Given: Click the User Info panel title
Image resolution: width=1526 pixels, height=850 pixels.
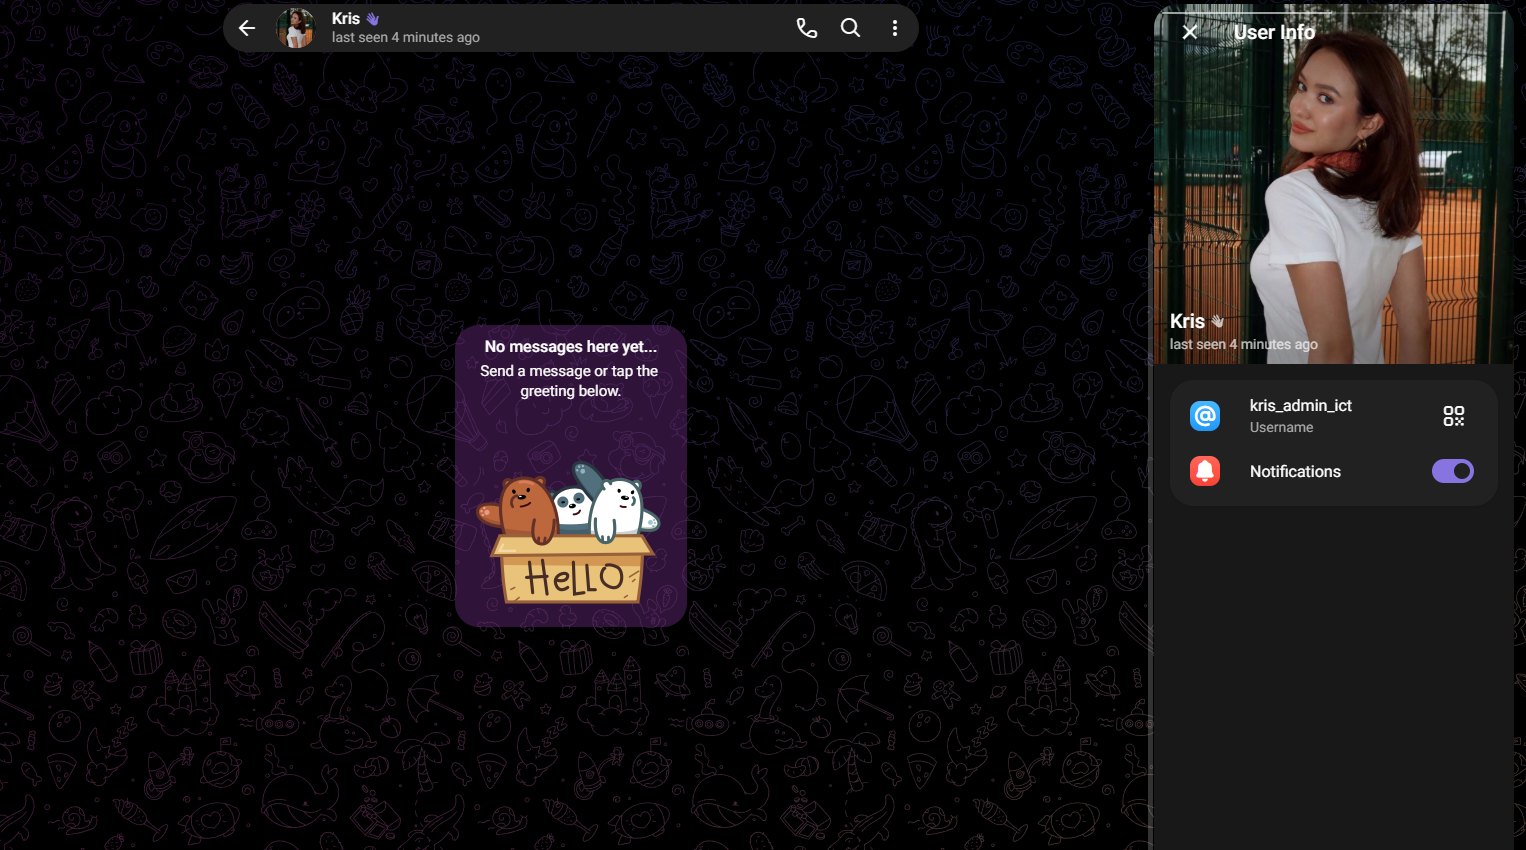Looking at the screenshot, I should click(1274, 32).
